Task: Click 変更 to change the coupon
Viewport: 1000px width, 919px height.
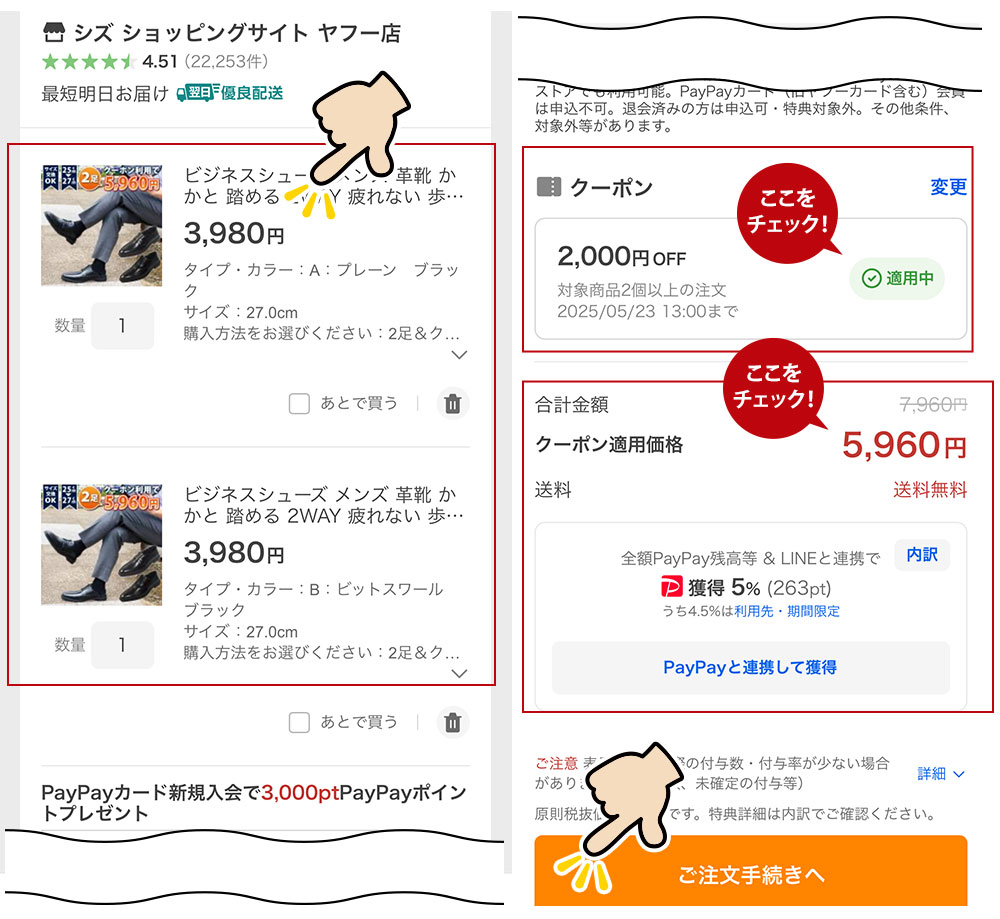Action: 948,187
